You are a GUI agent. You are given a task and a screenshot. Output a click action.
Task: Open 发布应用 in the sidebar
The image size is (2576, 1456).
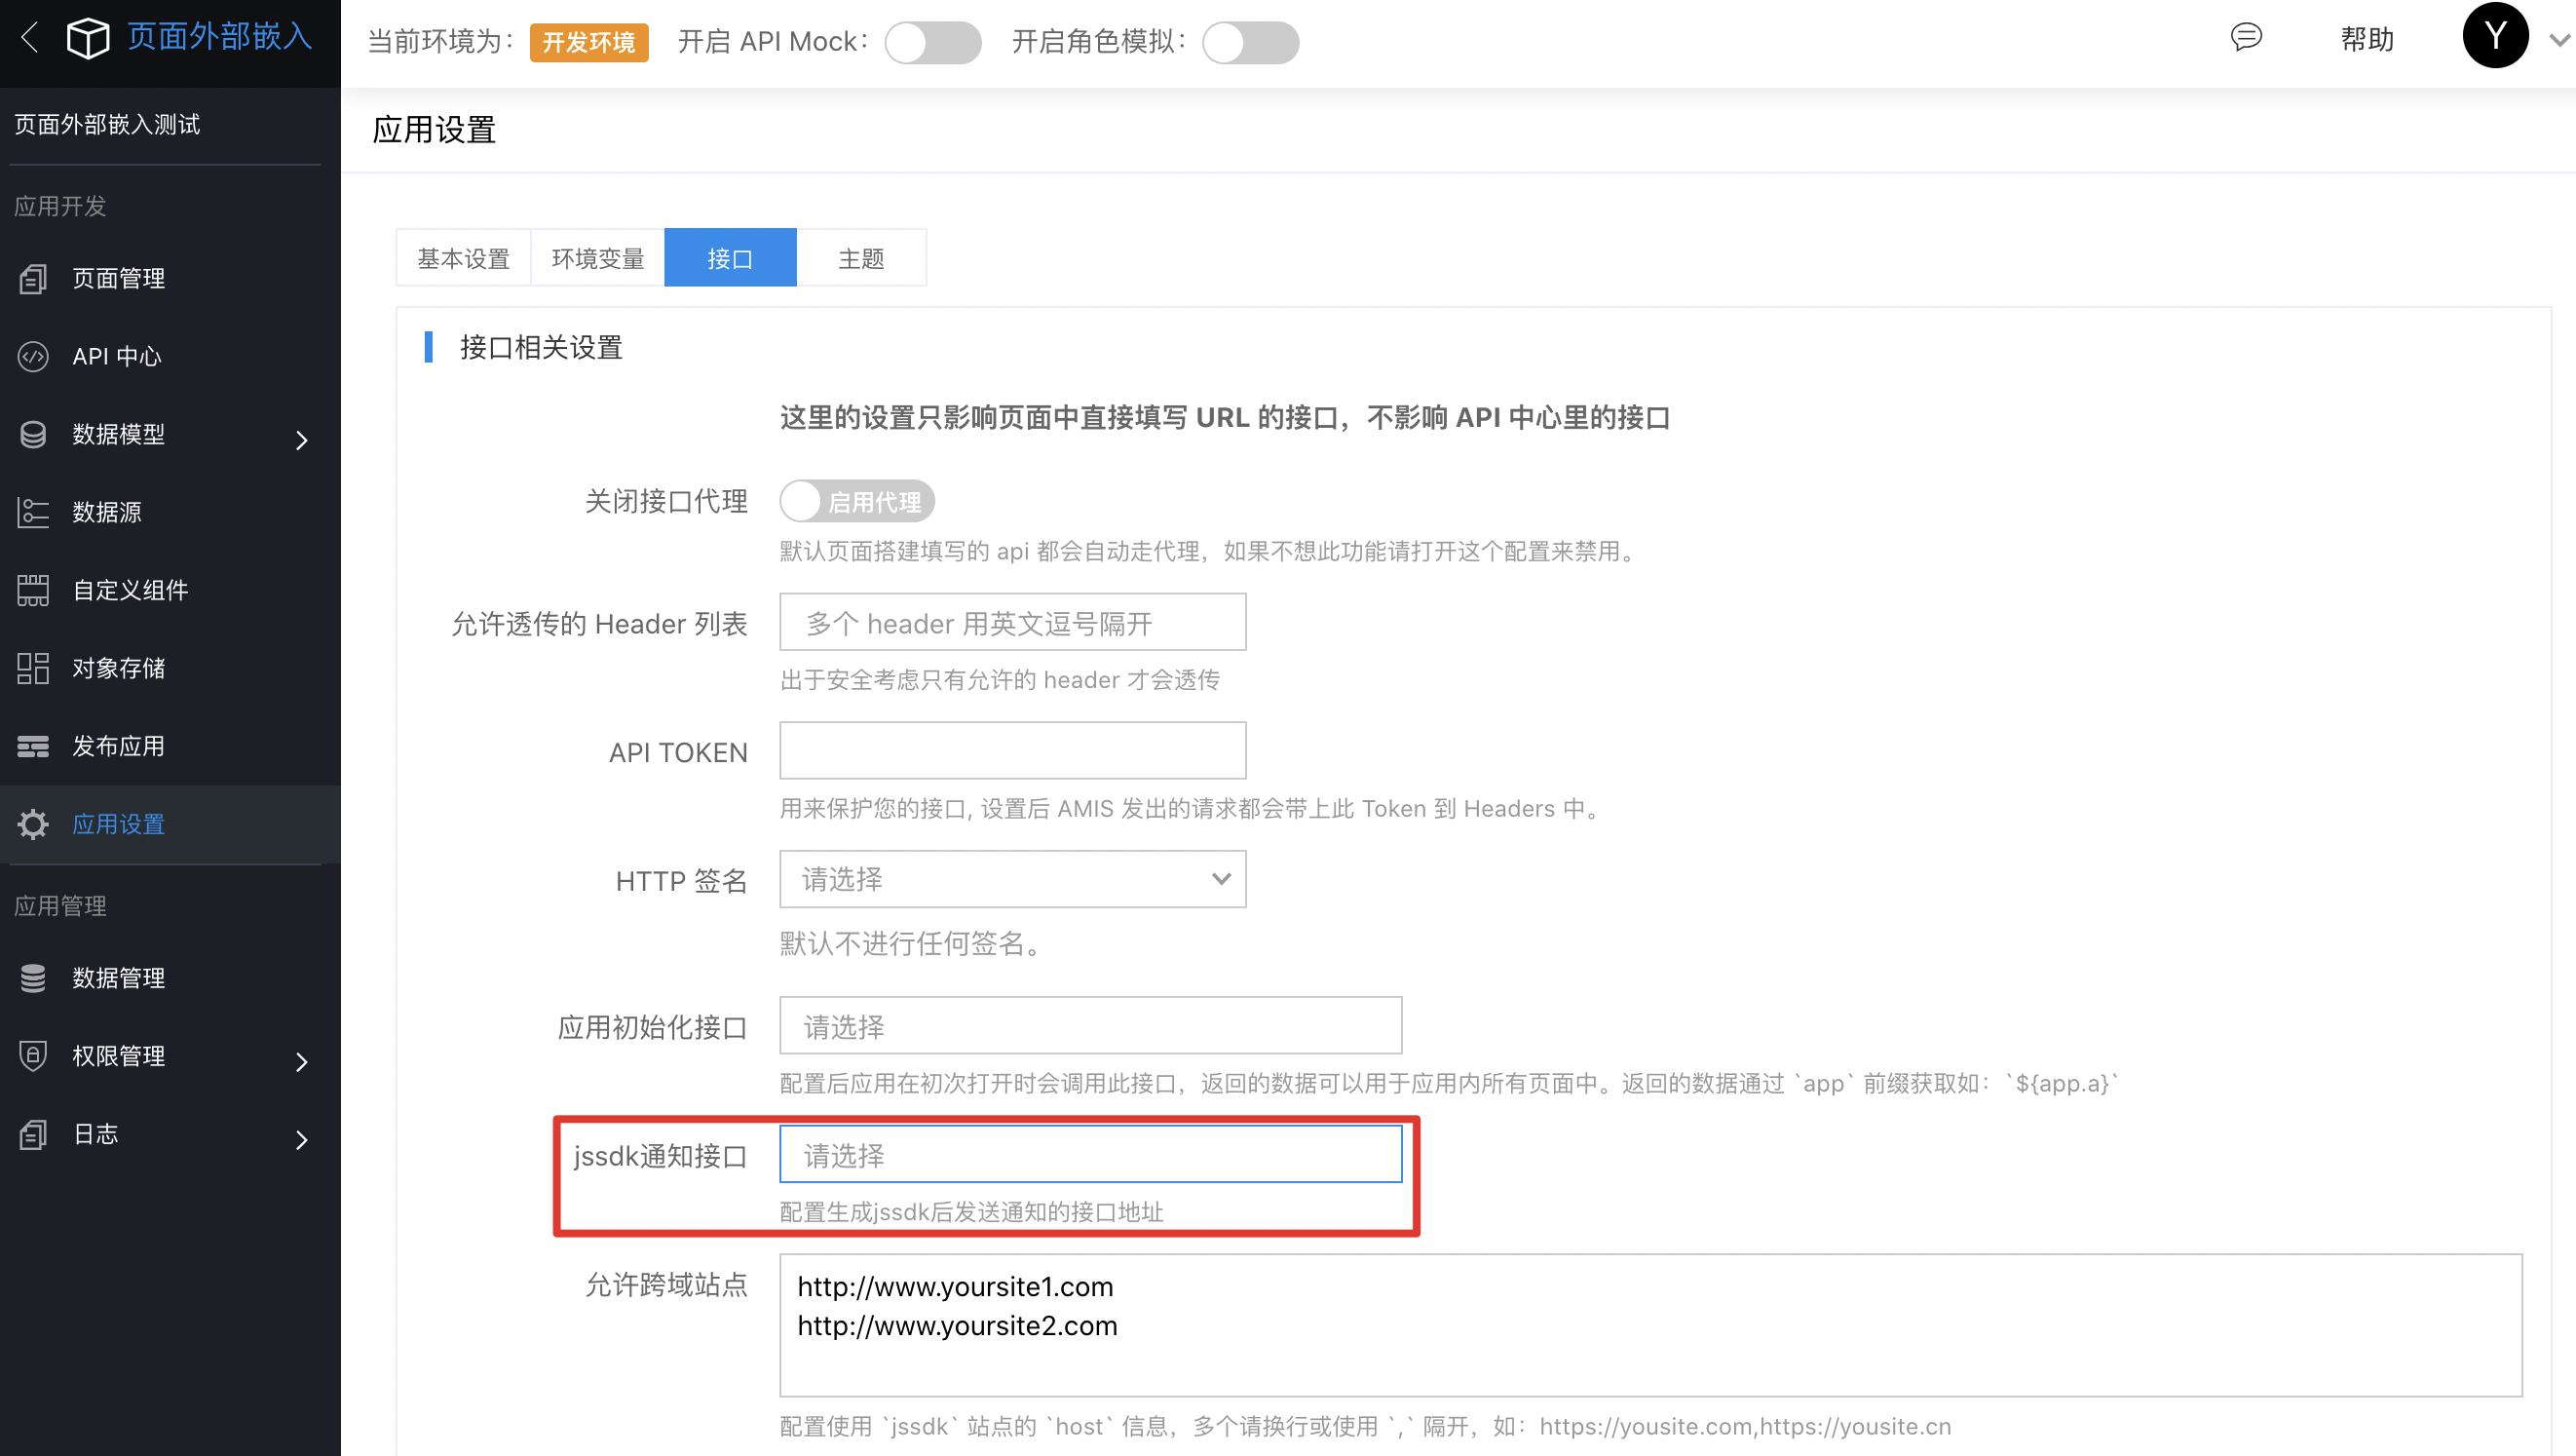coord(119,747)
